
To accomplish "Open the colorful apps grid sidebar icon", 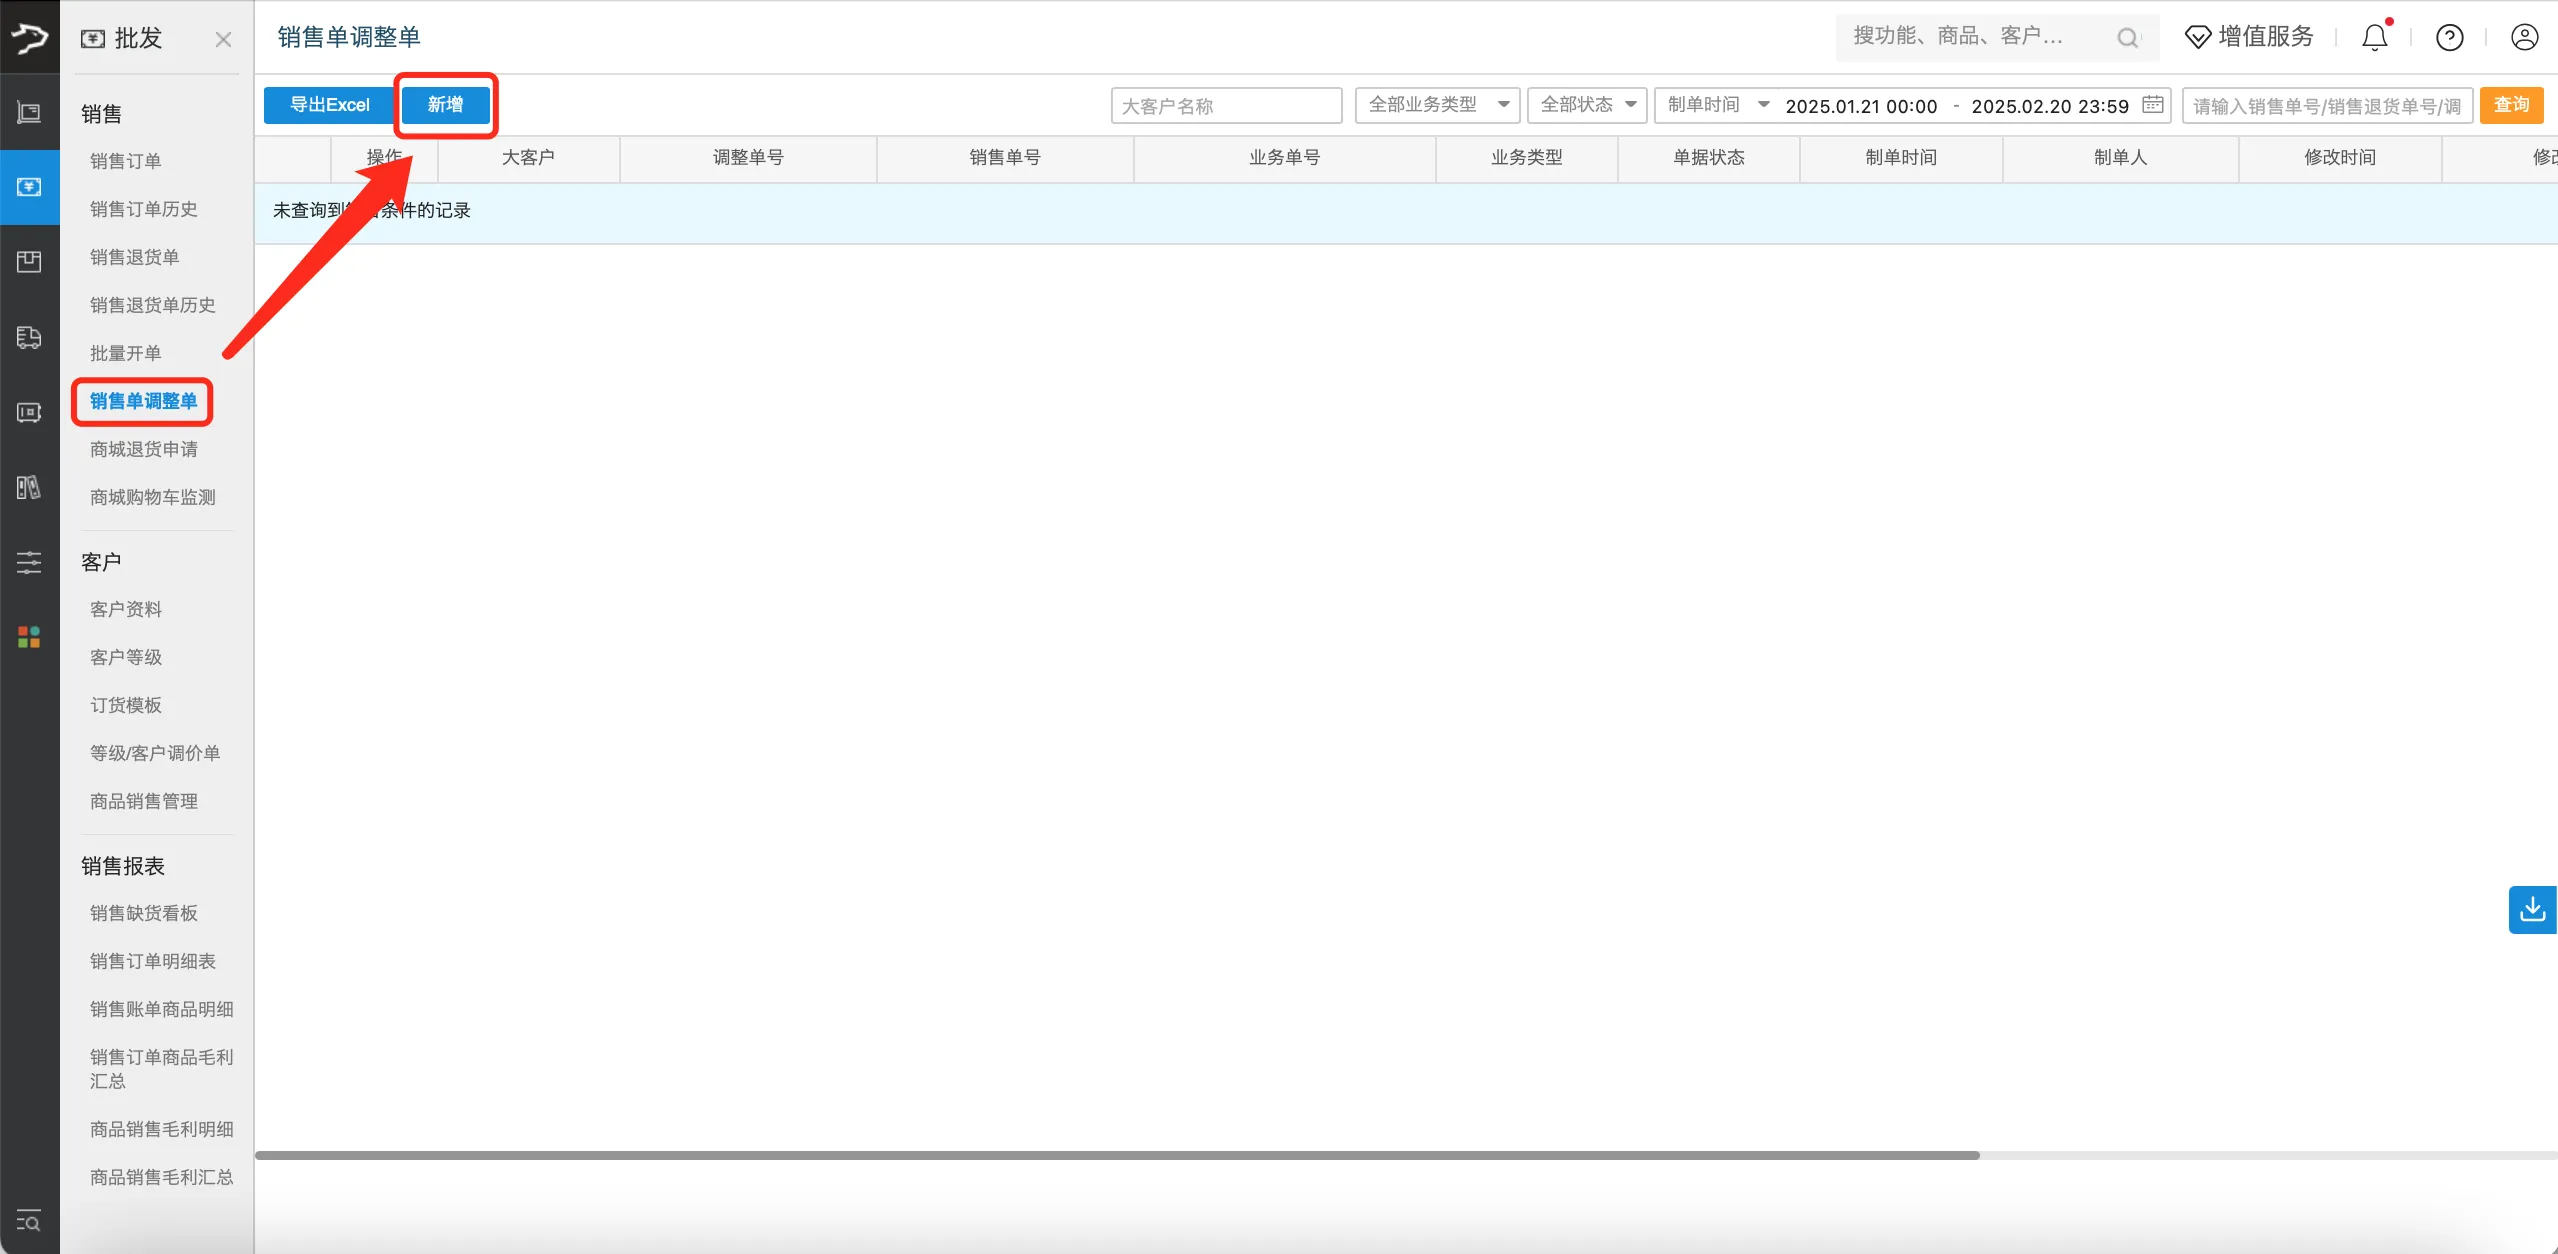I will 29,637.
